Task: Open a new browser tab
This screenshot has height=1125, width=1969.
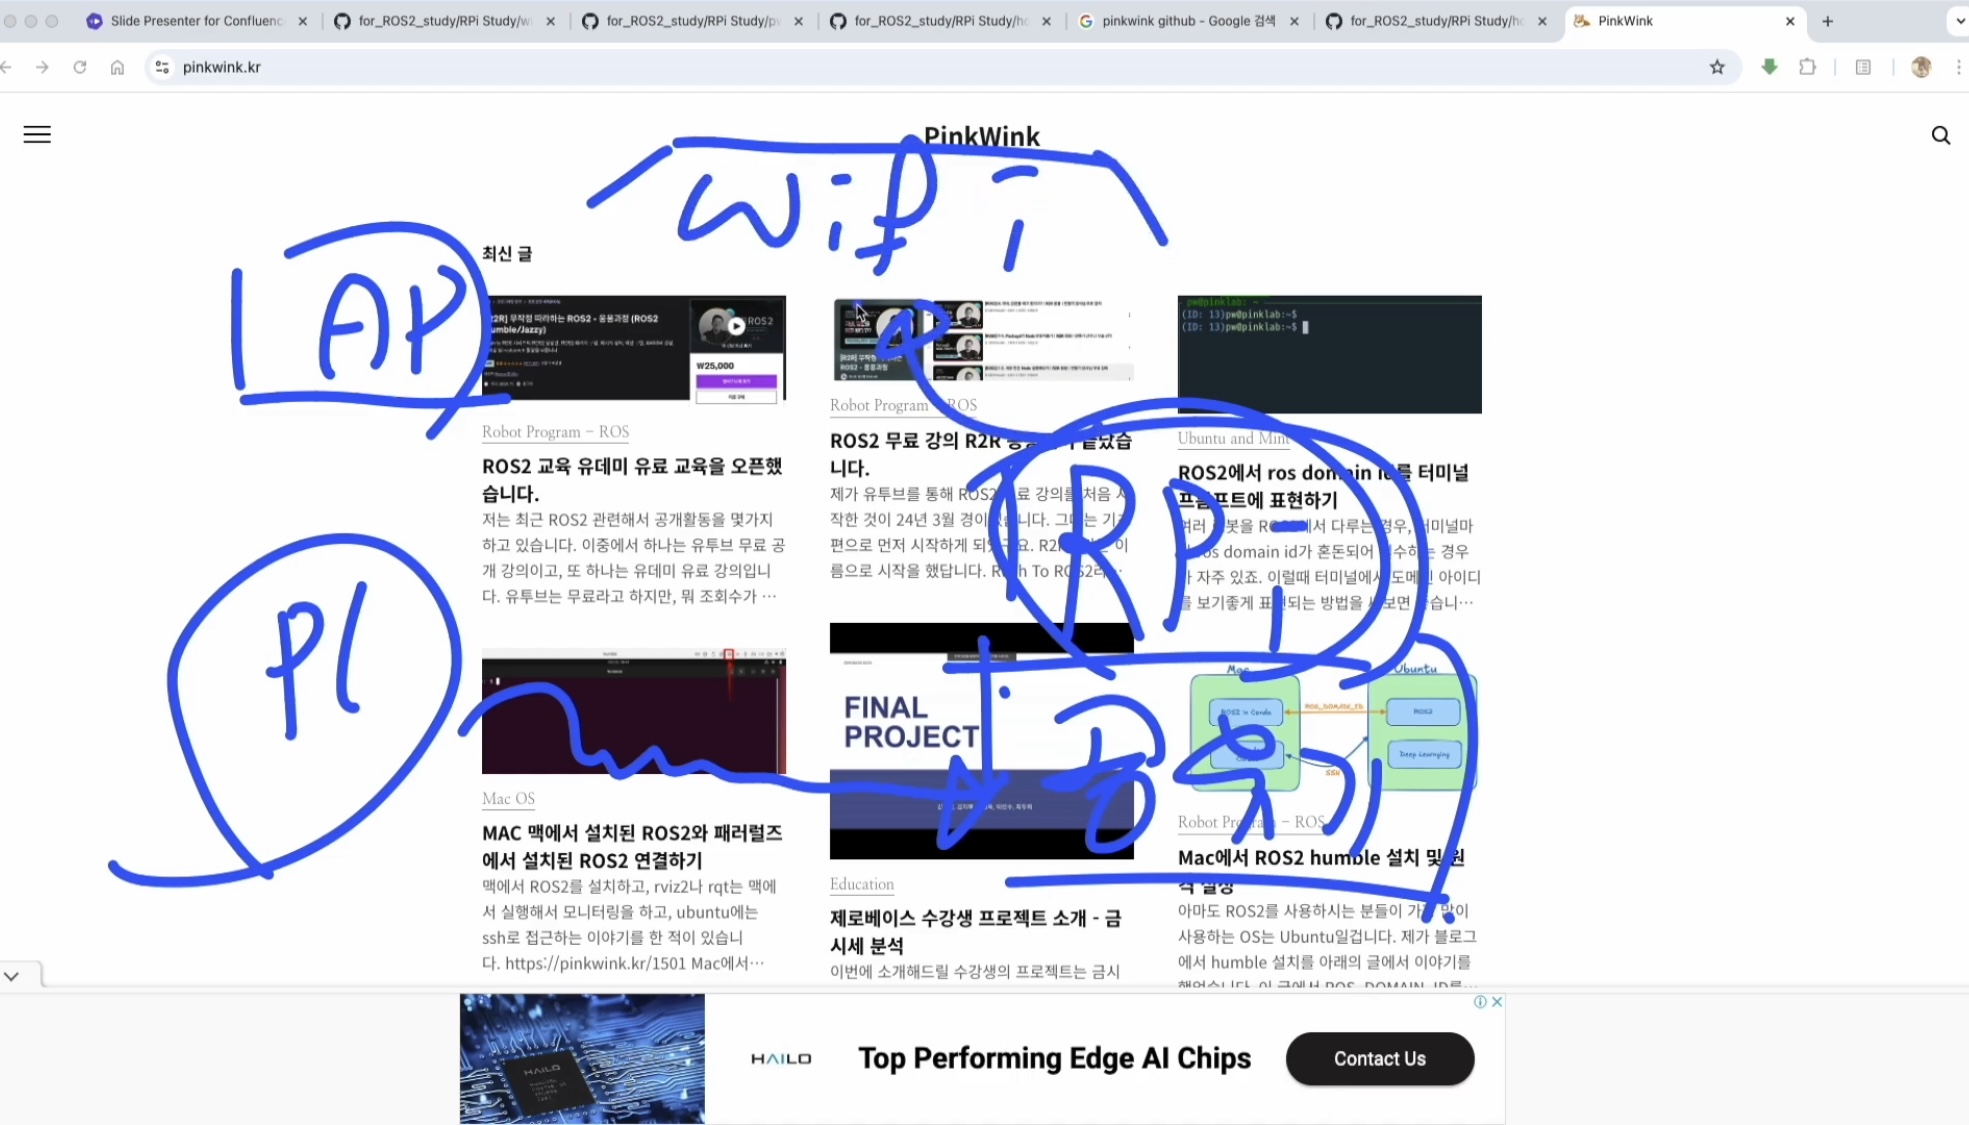Action: (x=1827, y=21)
